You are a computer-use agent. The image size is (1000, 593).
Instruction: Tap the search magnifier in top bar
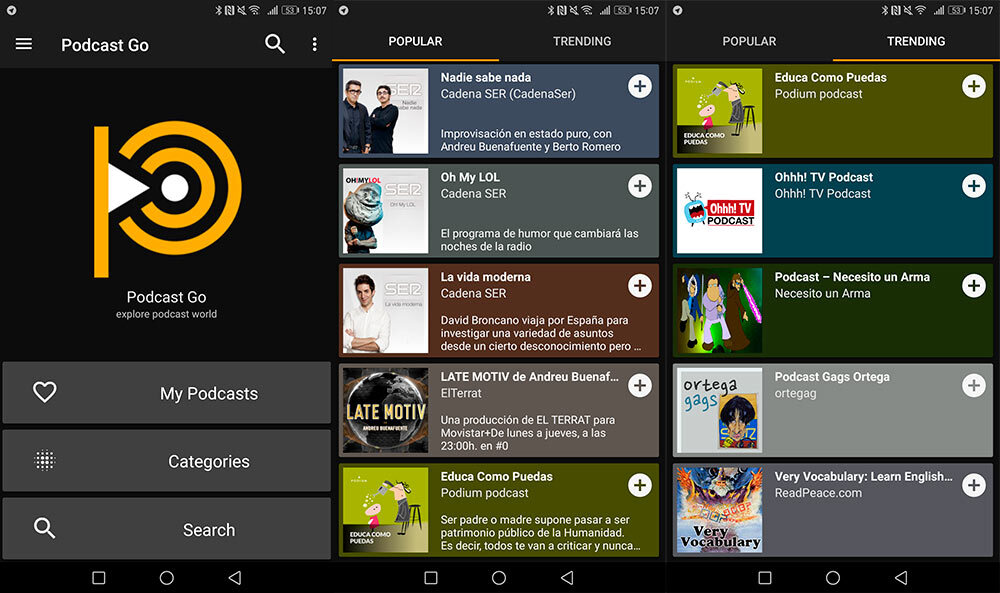pyautogui.click(x=275, y=44)
